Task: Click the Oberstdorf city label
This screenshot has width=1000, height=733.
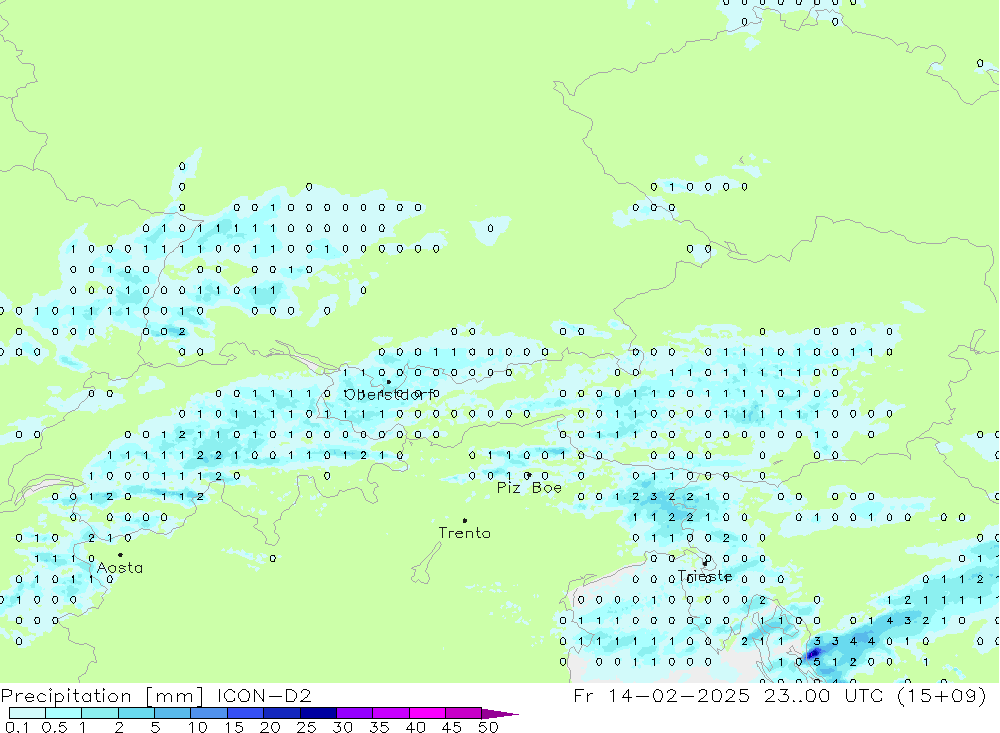Action: click(x=389, y=395)
